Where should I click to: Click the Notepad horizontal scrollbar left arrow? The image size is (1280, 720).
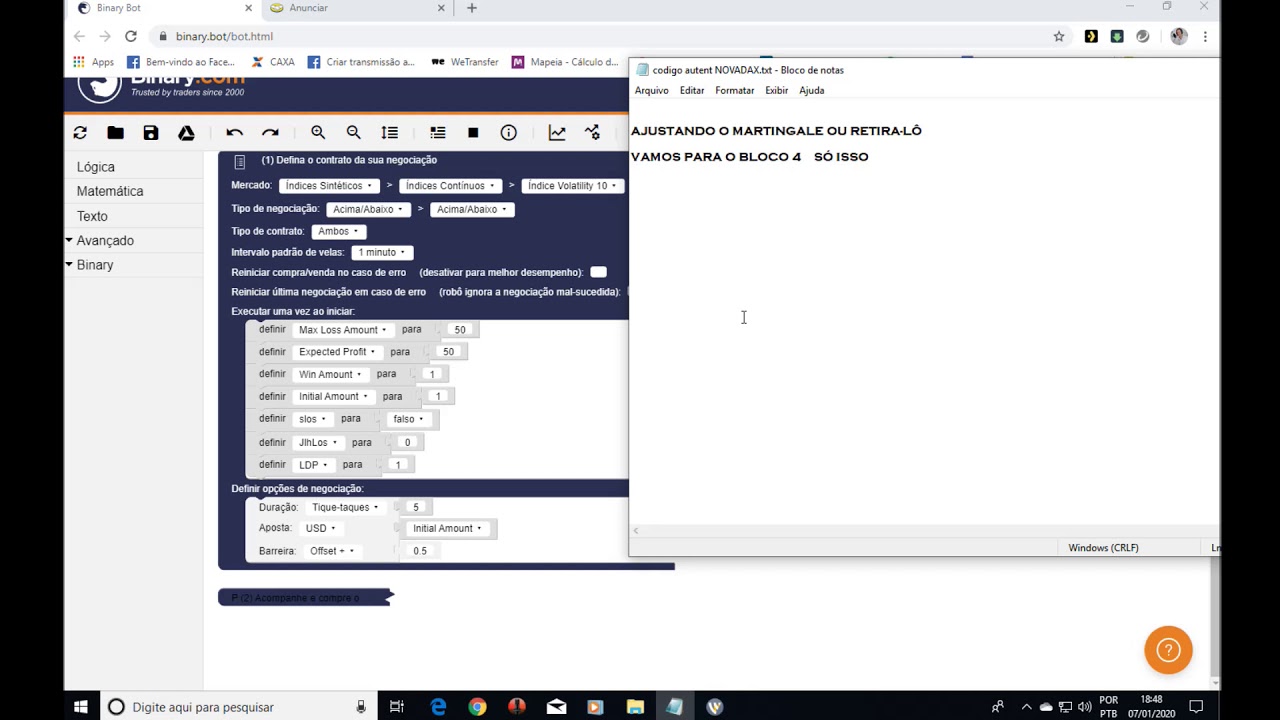tap(636, 531)
